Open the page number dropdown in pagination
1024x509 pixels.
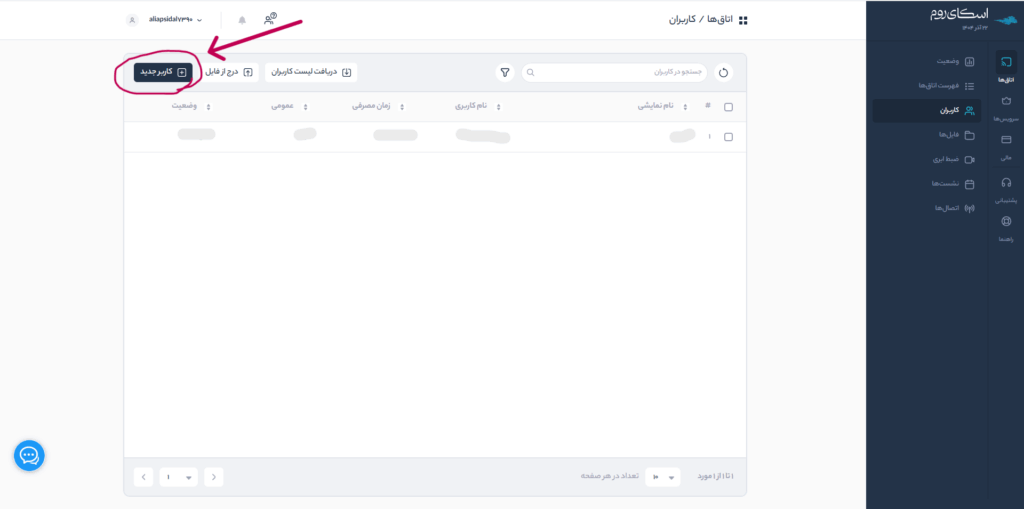point(178,477)
